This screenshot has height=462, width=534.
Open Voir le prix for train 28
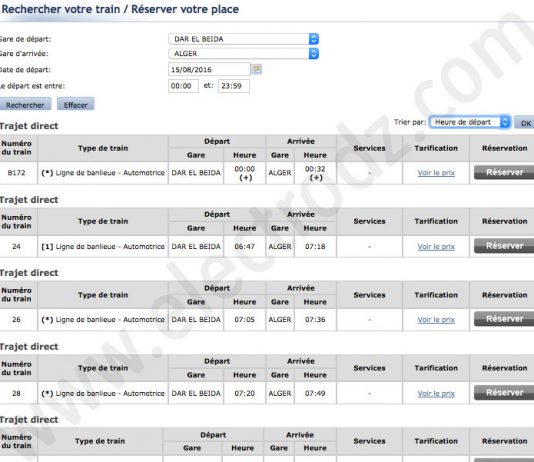(436, 393)
